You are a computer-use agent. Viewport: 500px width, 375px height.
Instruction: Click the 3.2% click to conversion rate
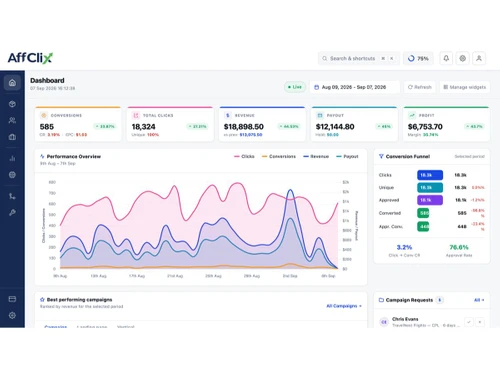pyautogui.click(x=404, y=247)
